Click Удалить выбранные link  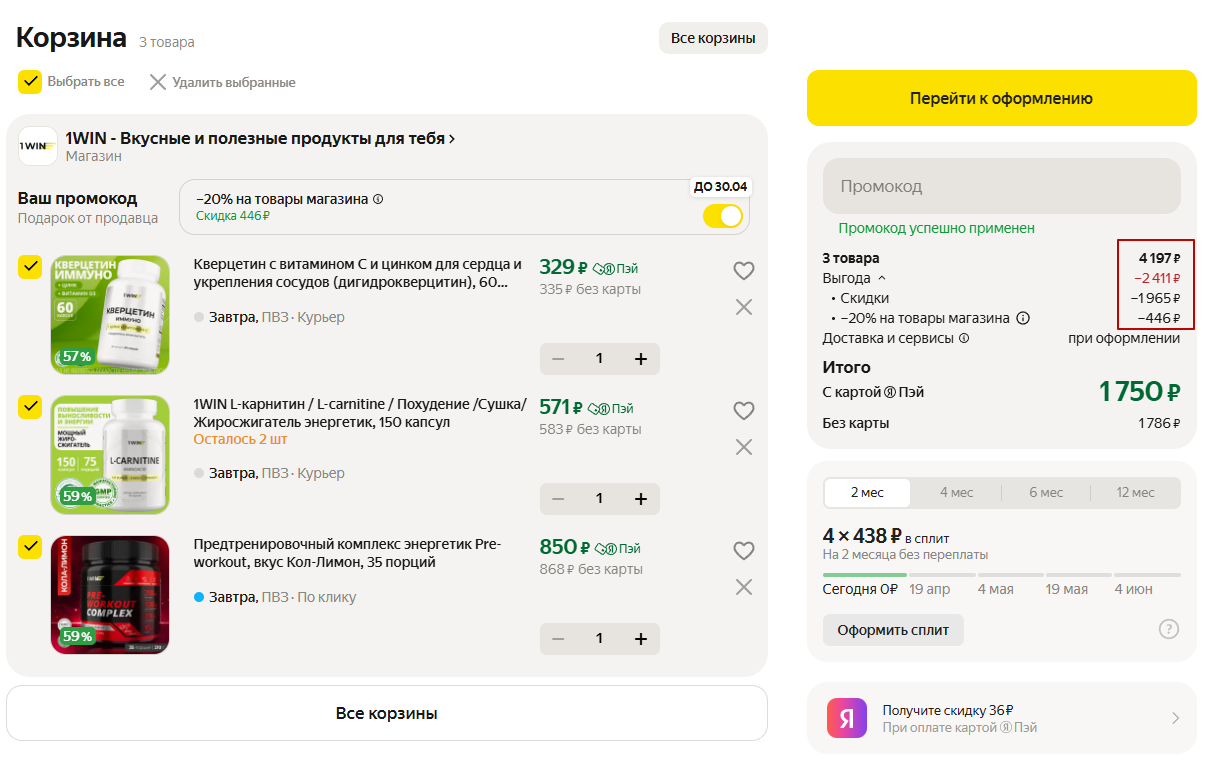coord(234,82)
